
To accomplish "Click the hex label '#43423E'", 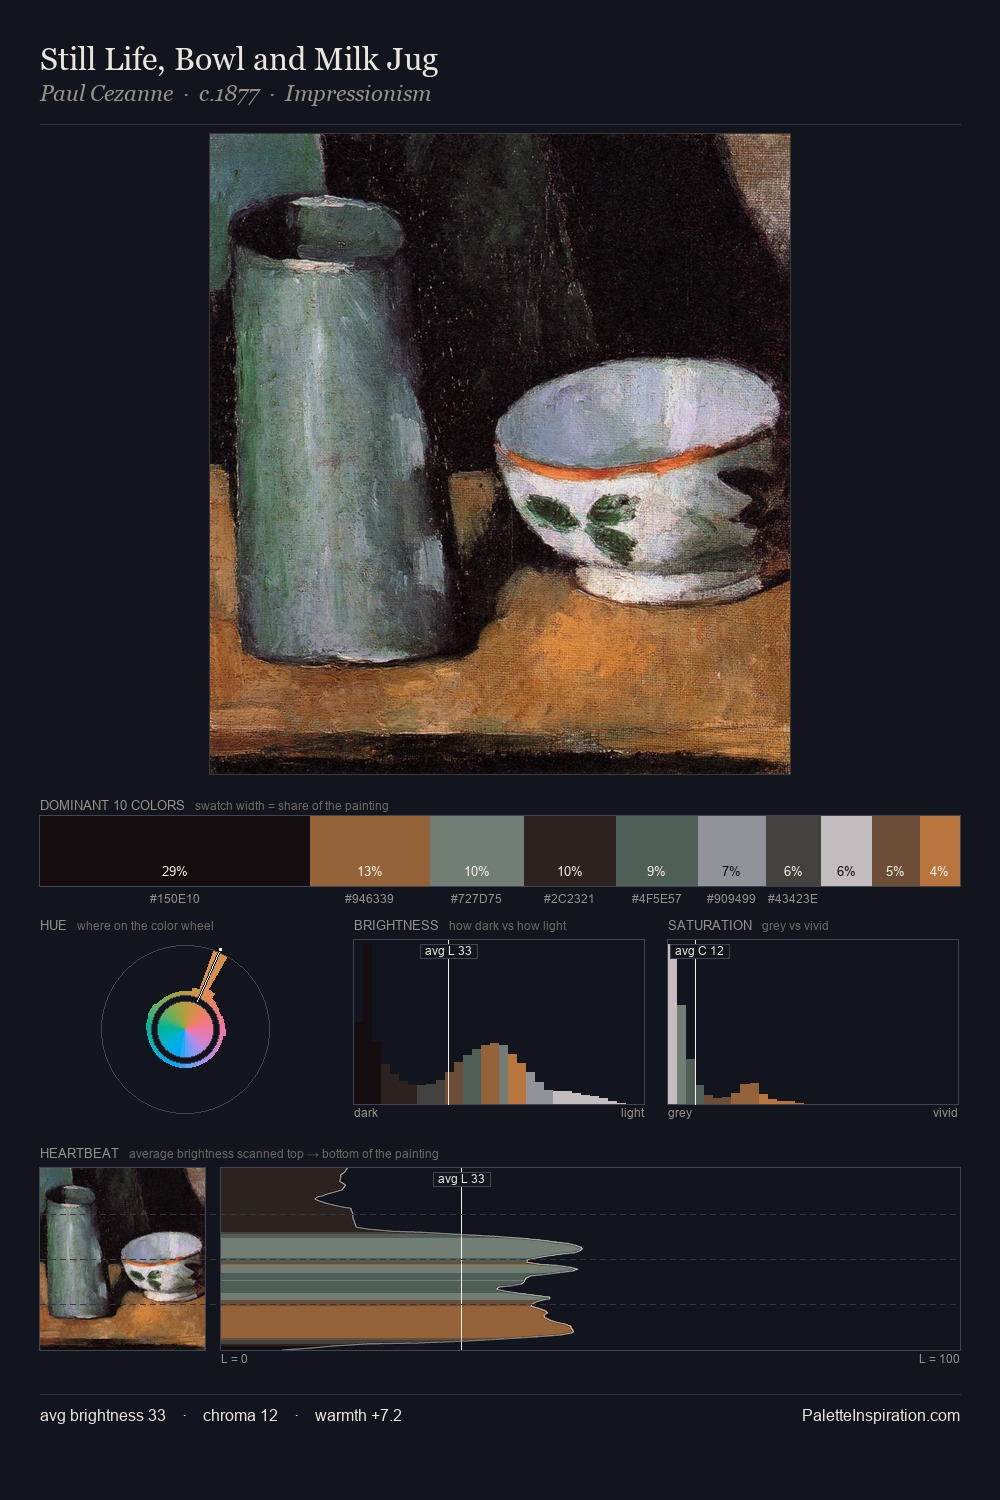I will [x=793, y=899].
